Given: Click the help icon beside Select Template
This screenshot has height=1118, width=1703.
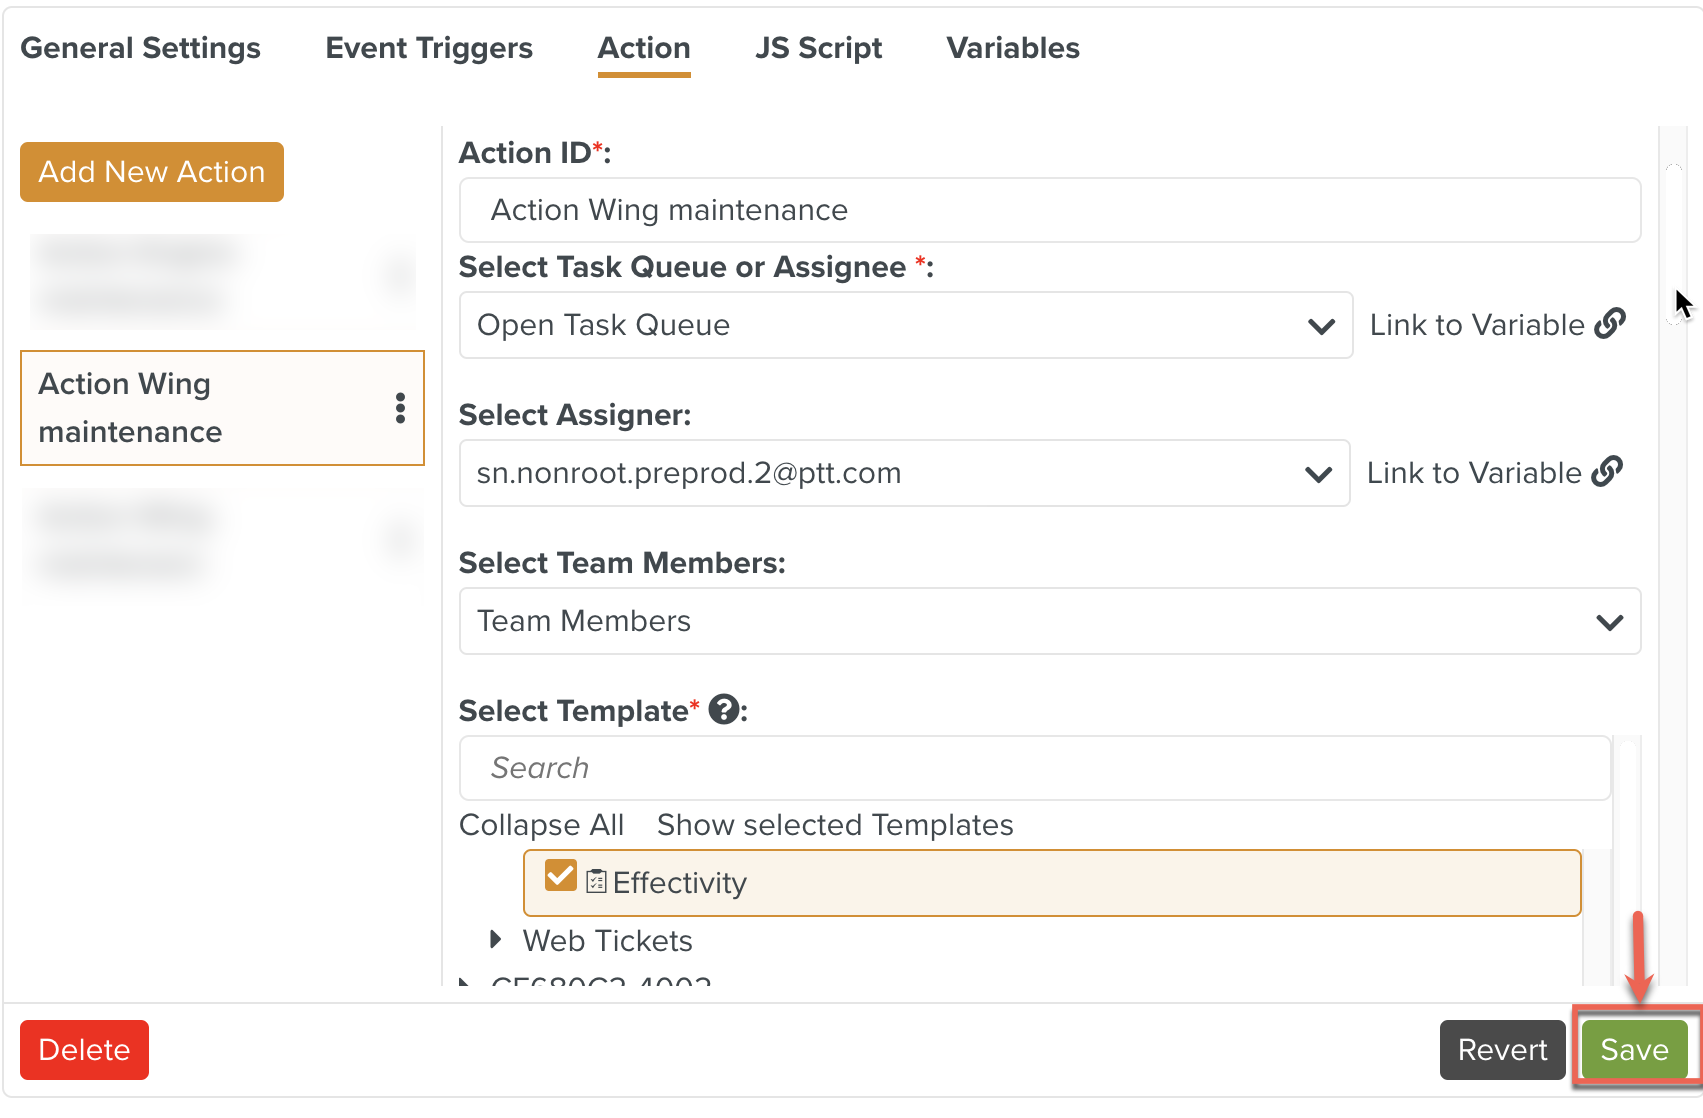Looking at the screenshot, I should pyautogui.click(x=723, y=710).
